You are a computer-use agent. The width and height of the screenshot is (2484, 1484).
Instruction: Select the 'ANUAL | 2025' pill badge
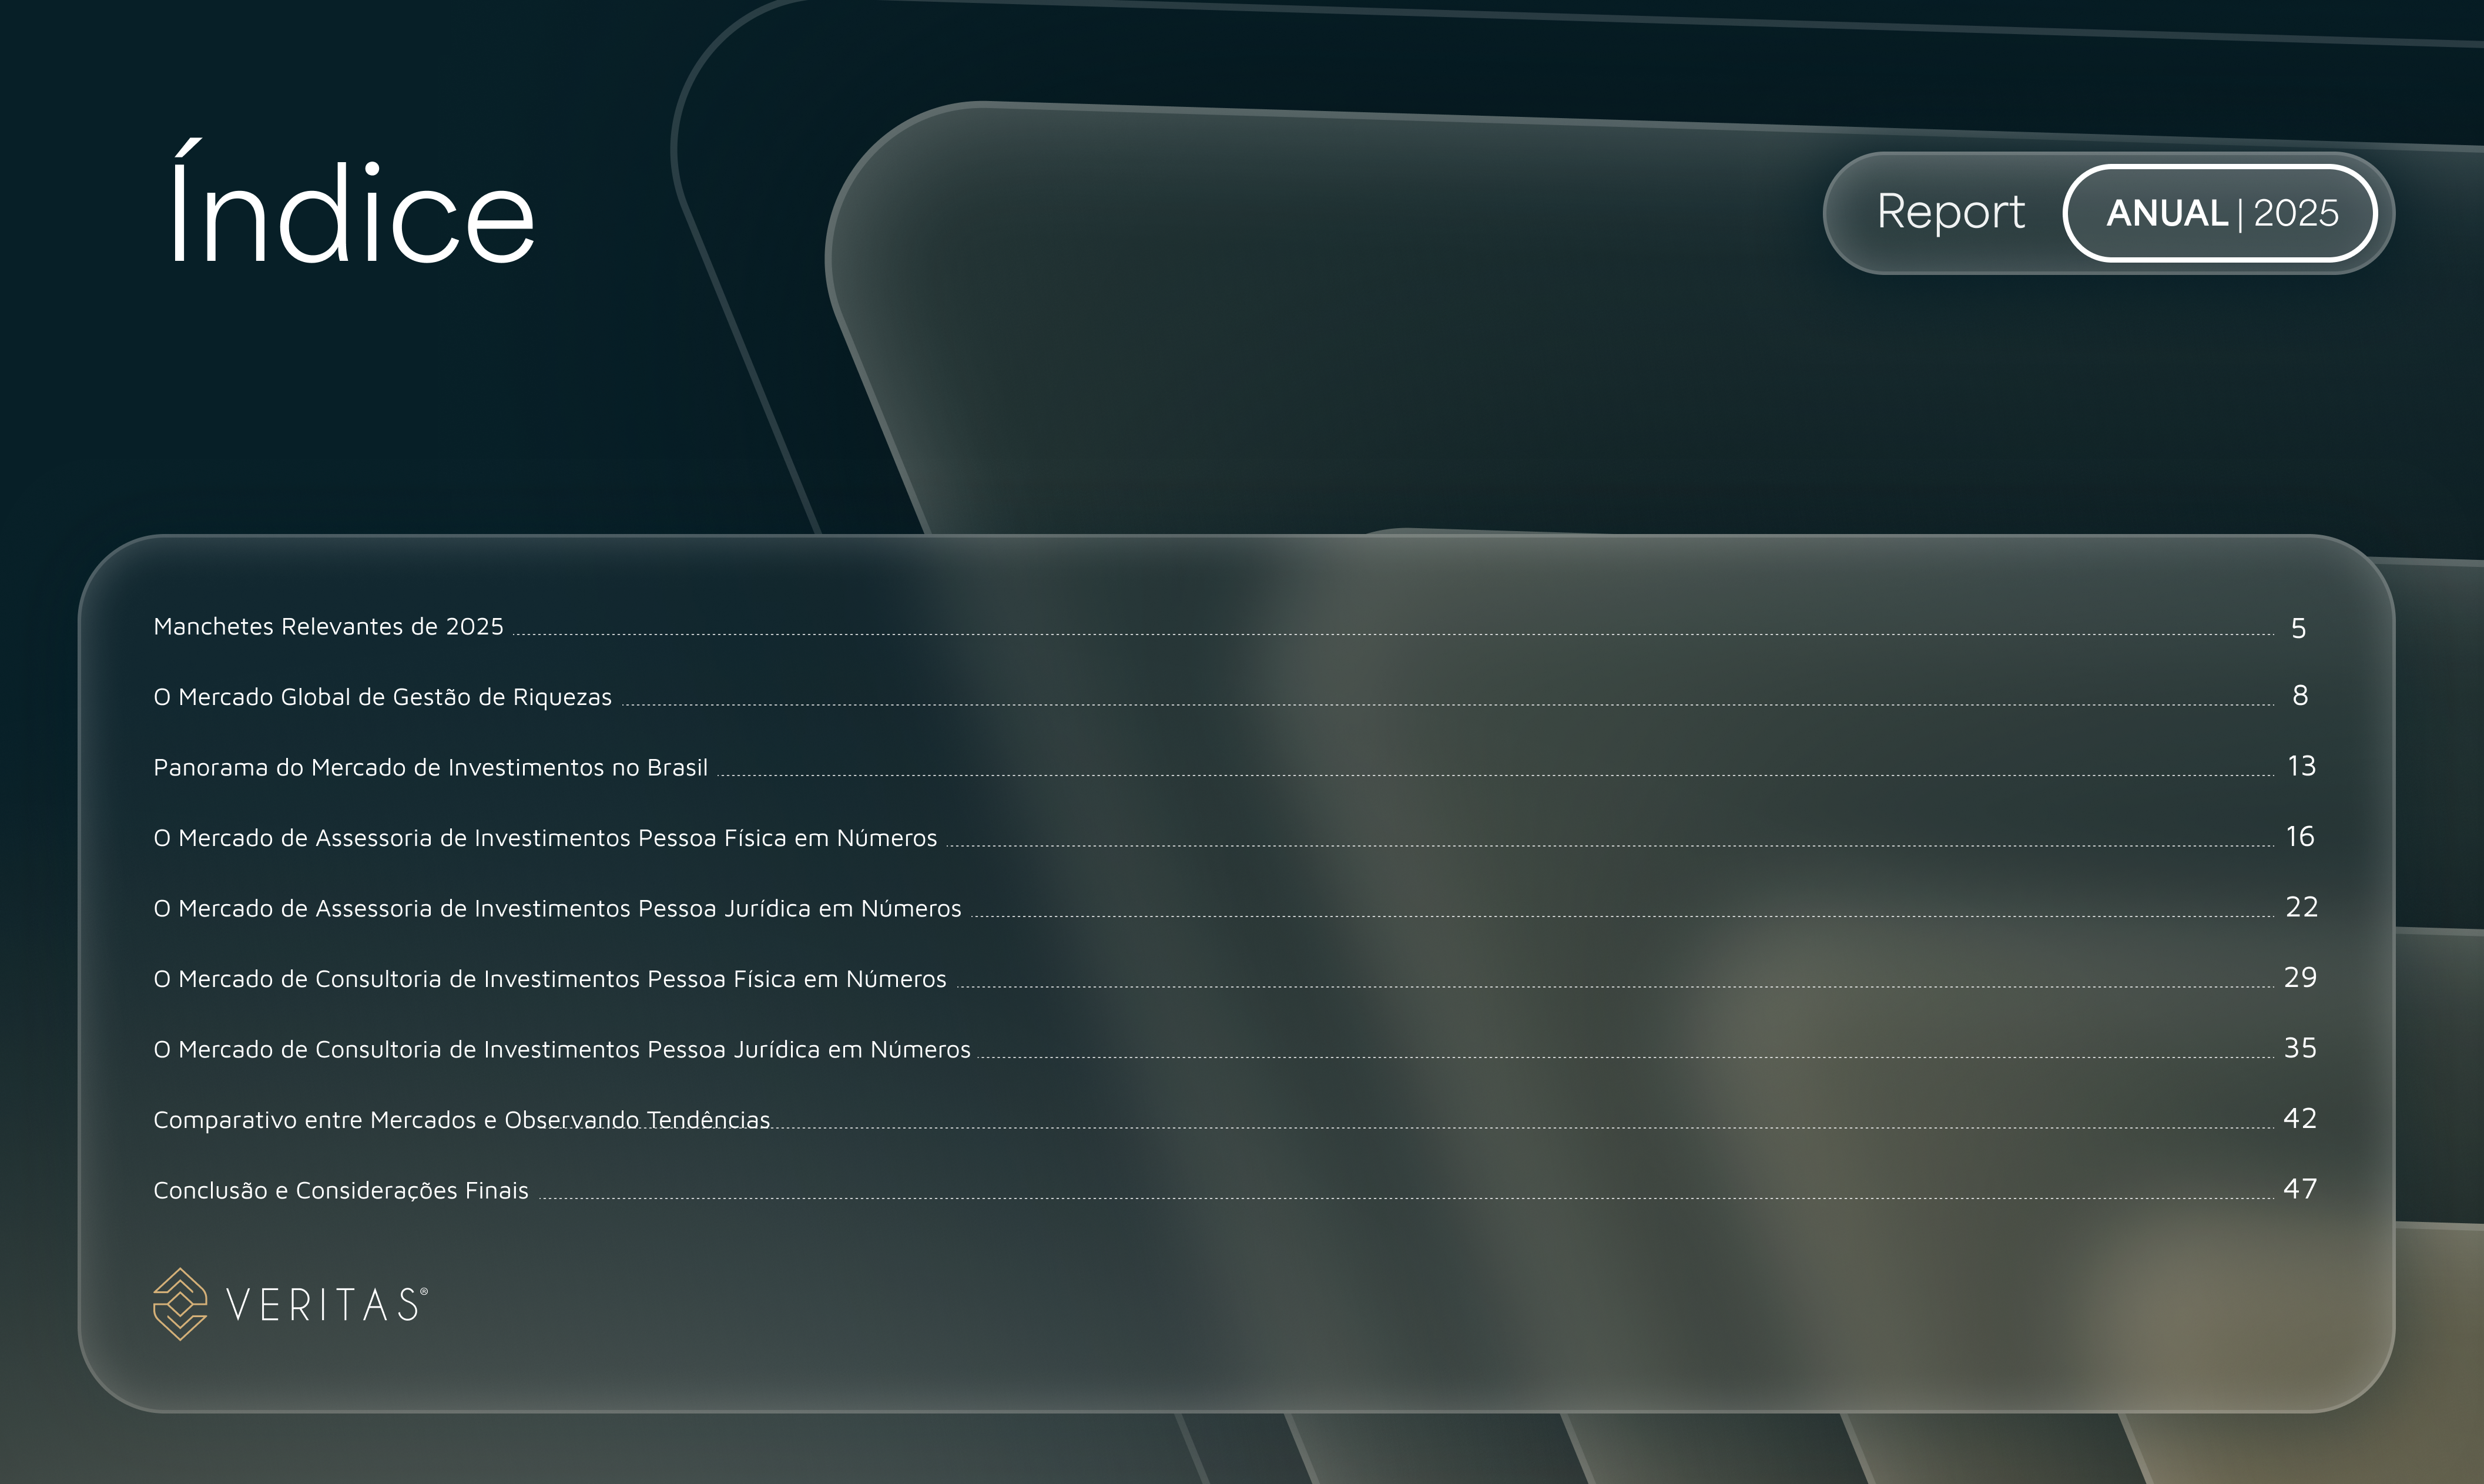click(x=2220, y=213)
